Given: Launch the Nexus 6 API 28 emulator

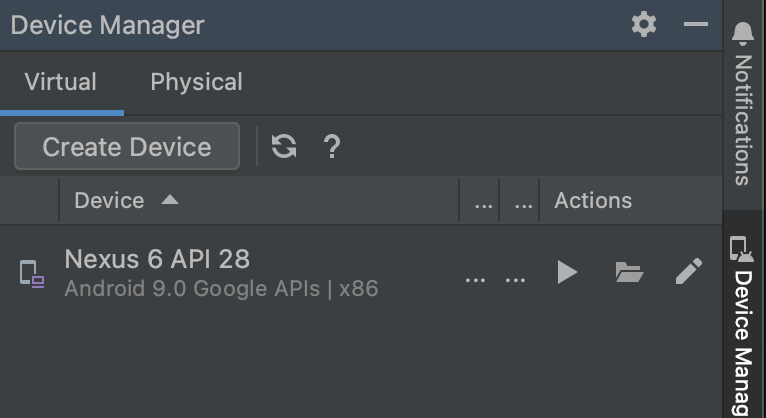Looking at the screenshot, I should [x=567, y=272].
